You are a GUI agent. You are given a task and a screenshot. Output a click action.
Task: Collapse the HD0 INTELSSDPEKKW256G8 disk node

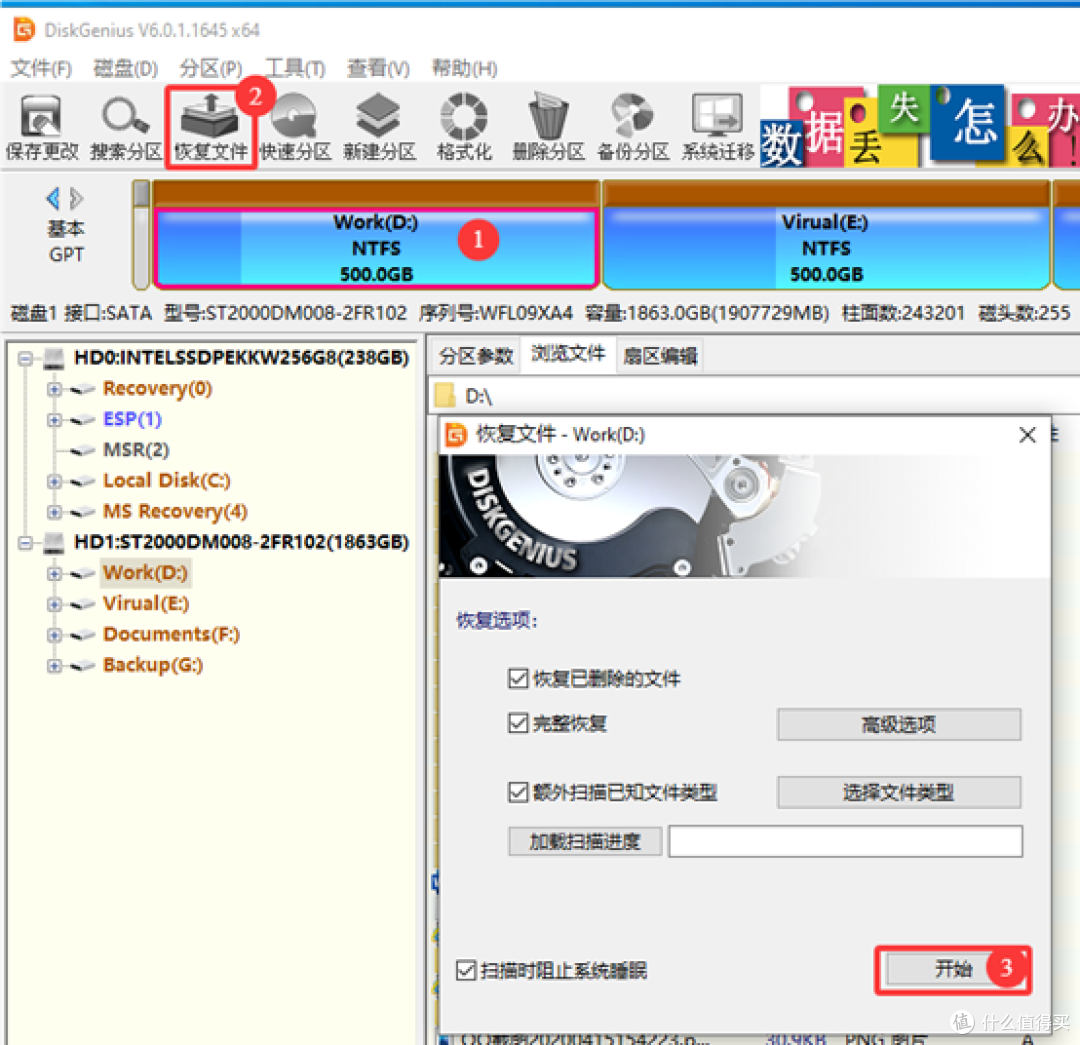[25, 358]
